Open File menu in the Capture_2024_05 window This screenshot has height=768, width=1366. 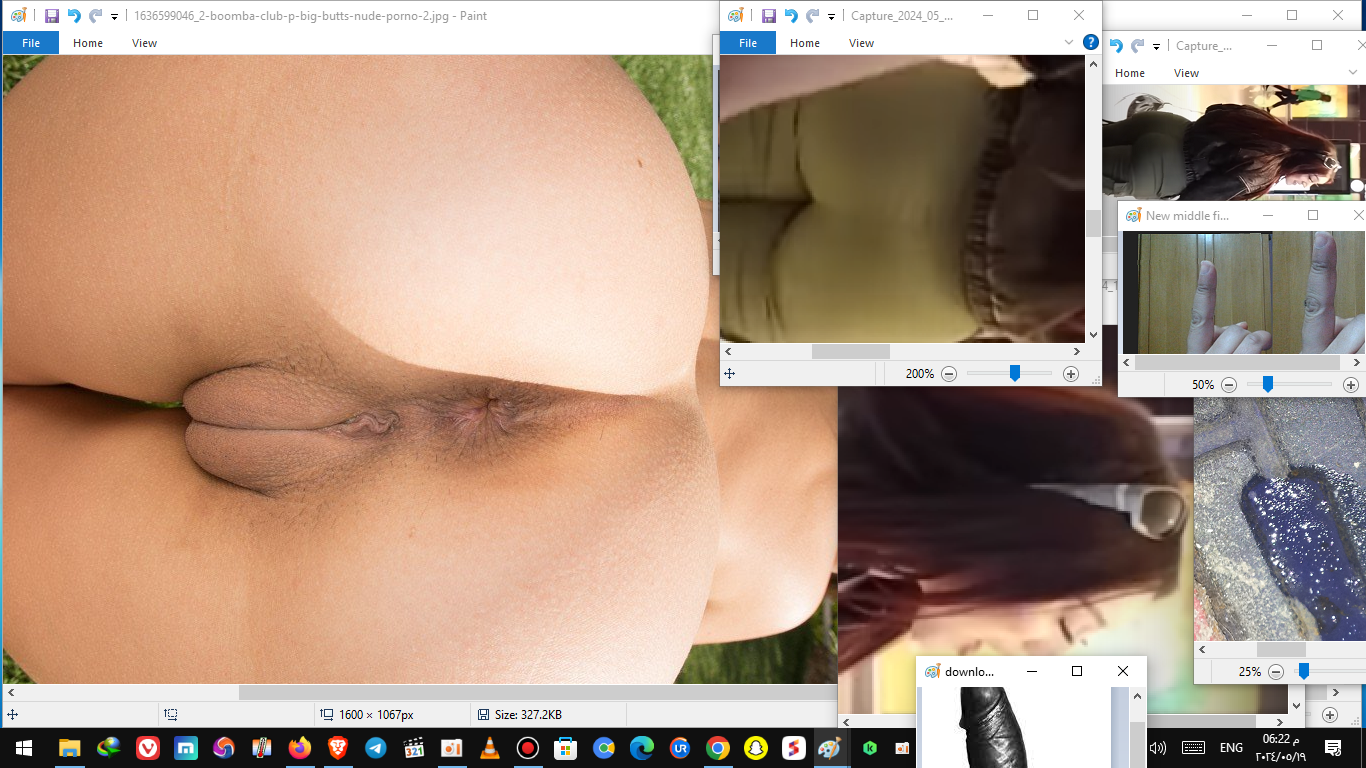click(748, 43)
